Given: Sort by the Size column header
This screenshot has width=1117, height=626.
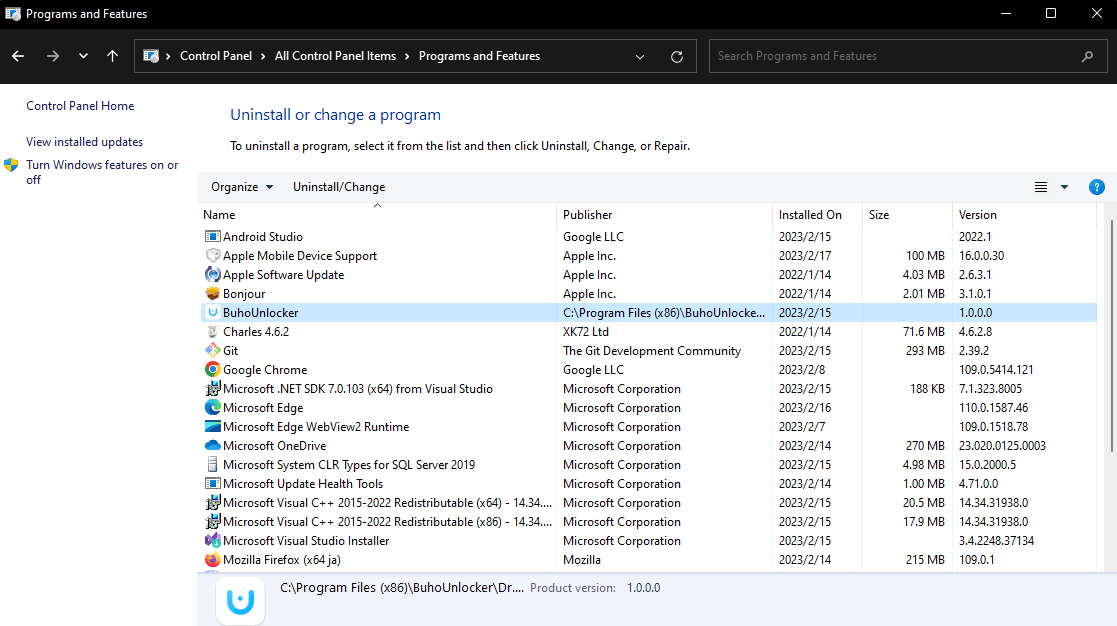Looking at the screenshot, I should coord(907,214).
